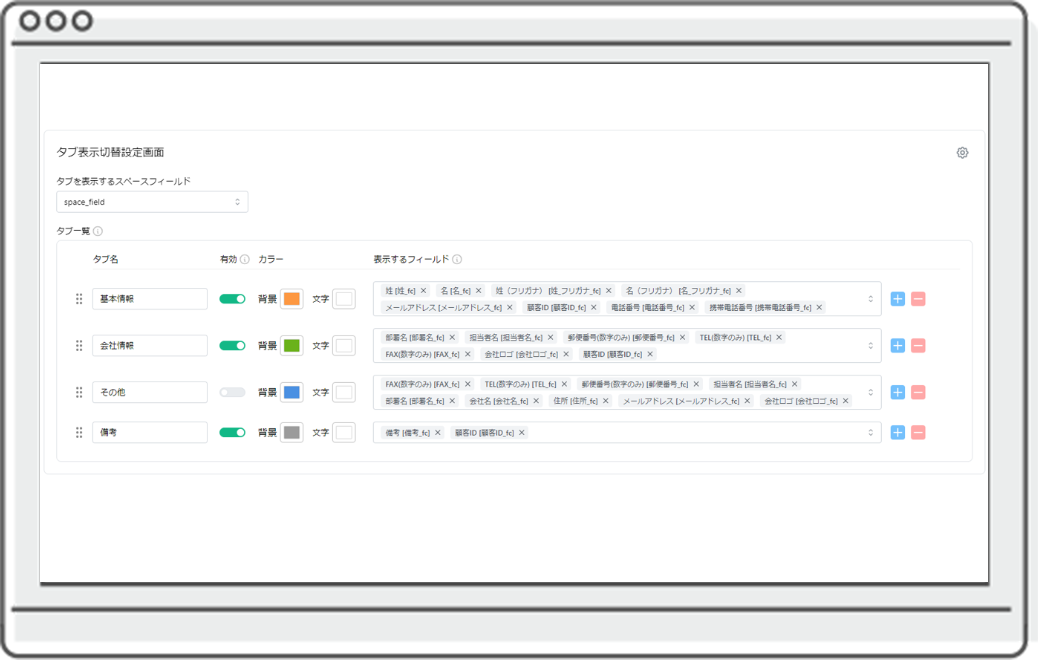
Task: Open the settings gear icon
Action: pyautogui.click(x=962, y=153)
